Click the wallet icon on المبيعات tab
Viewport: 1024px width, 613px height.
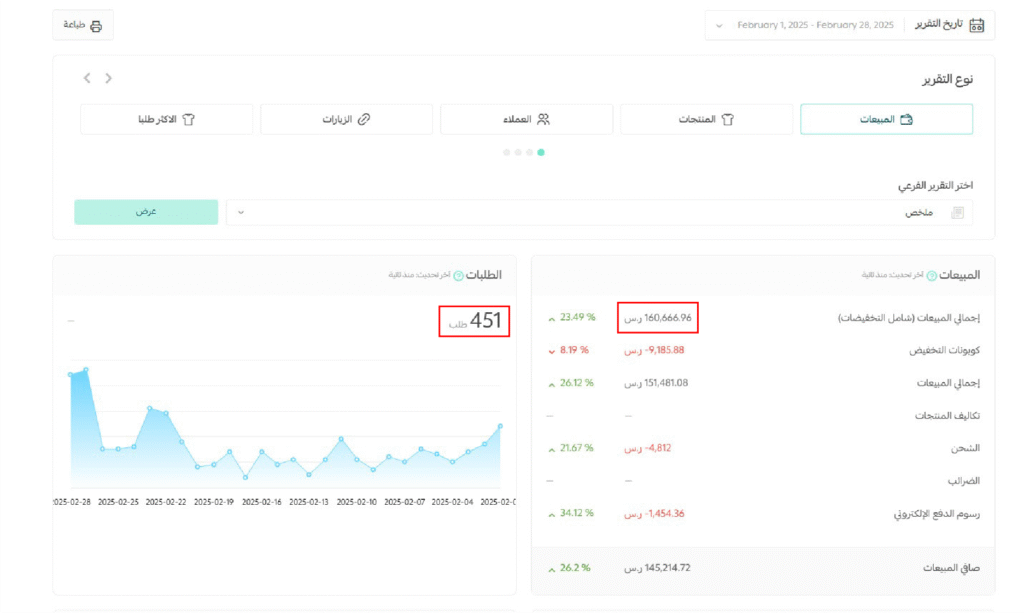(906, 120)
